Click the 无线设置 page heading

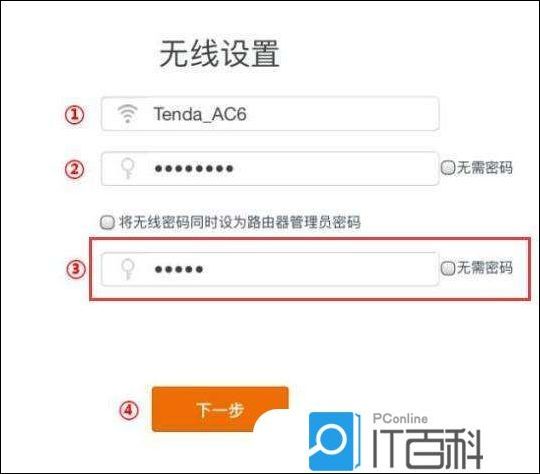[x=219, y=53]
